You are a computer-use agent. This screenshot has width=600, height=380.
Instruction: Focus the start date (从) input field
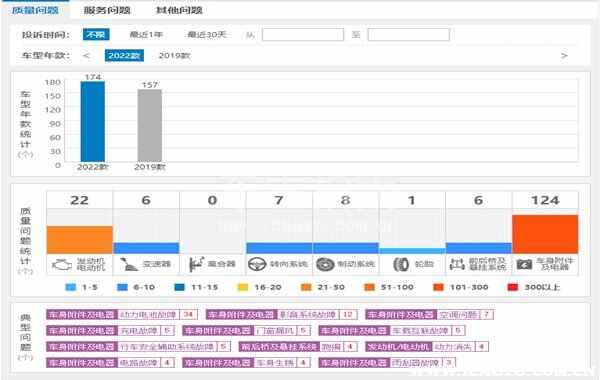point(303,35)
